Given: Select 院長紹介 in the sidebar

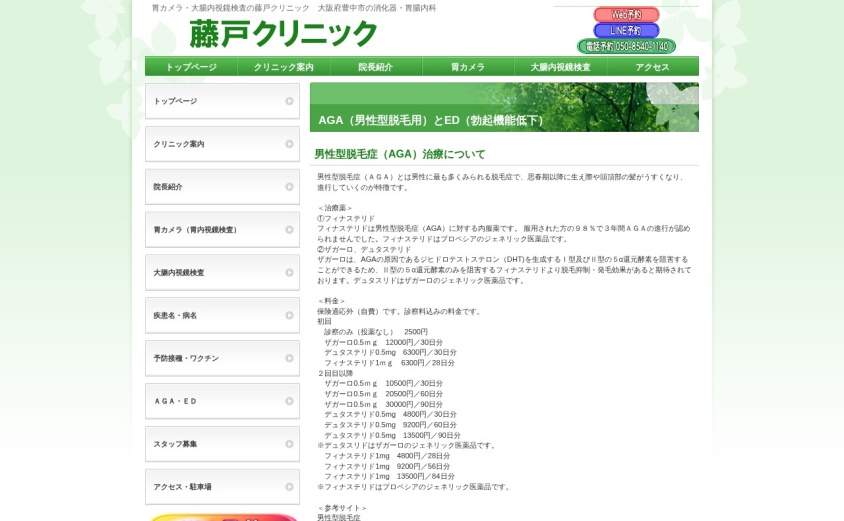Looking at the screenshot, I should [x=222, y=187].
